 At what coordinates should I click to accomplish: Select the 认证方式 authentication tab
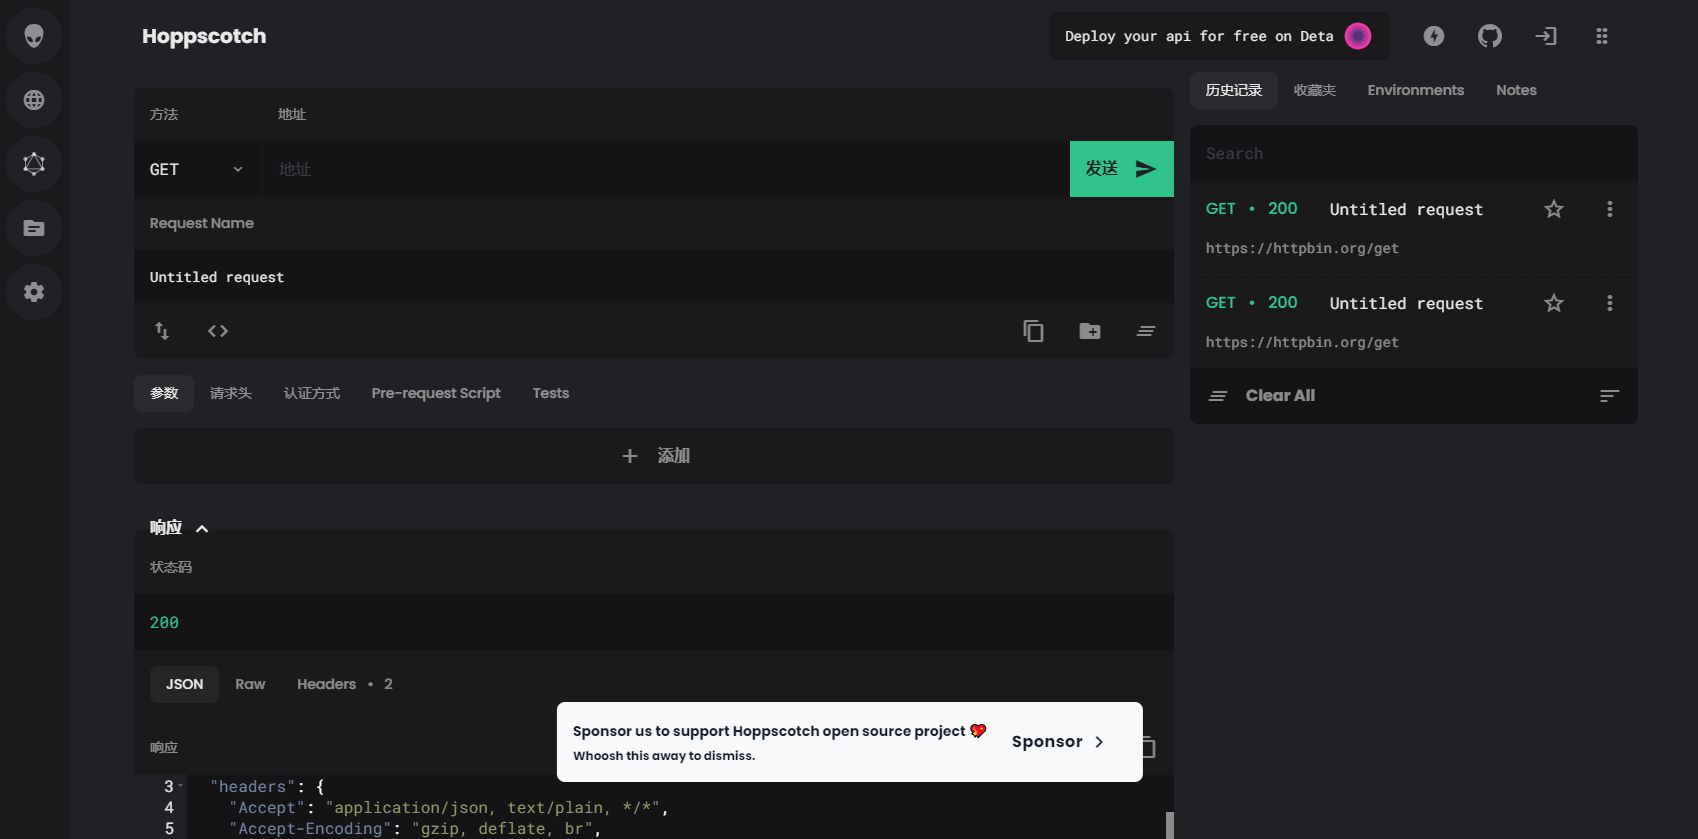click(312, 393)
